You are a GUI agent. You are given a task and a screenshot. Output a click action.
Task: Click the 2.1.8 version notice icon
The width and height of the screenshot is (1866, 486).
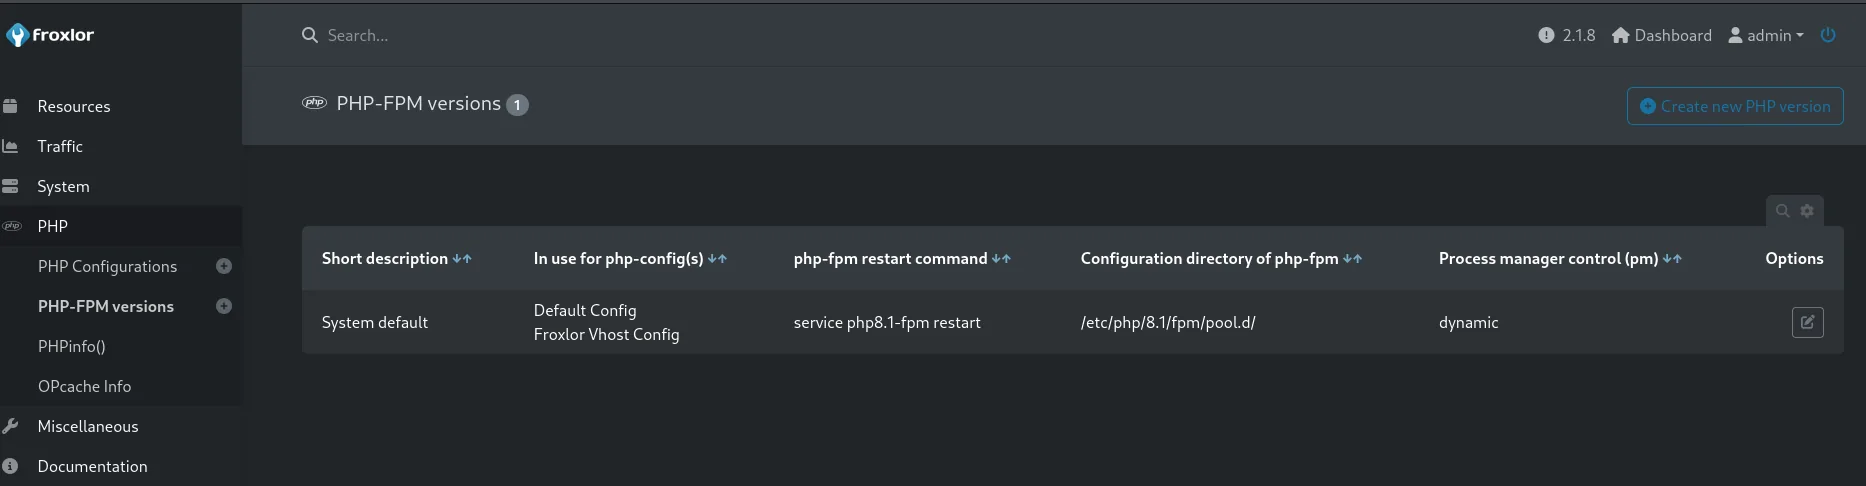click(x=1546, y=35)
